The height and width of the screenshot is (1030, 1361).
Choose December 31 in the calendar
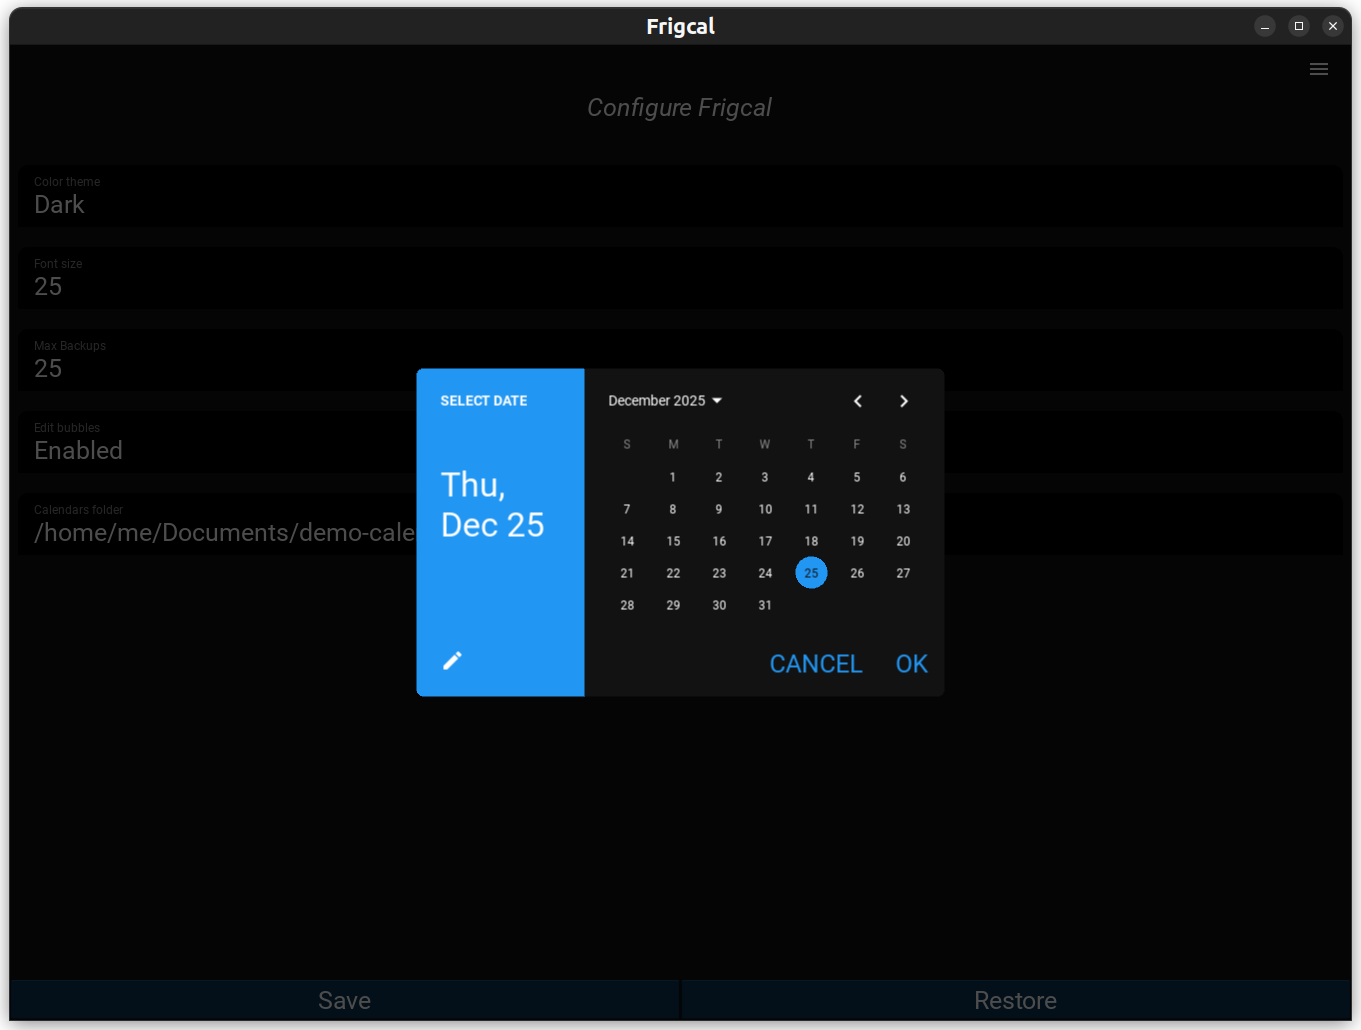(765, 605)
